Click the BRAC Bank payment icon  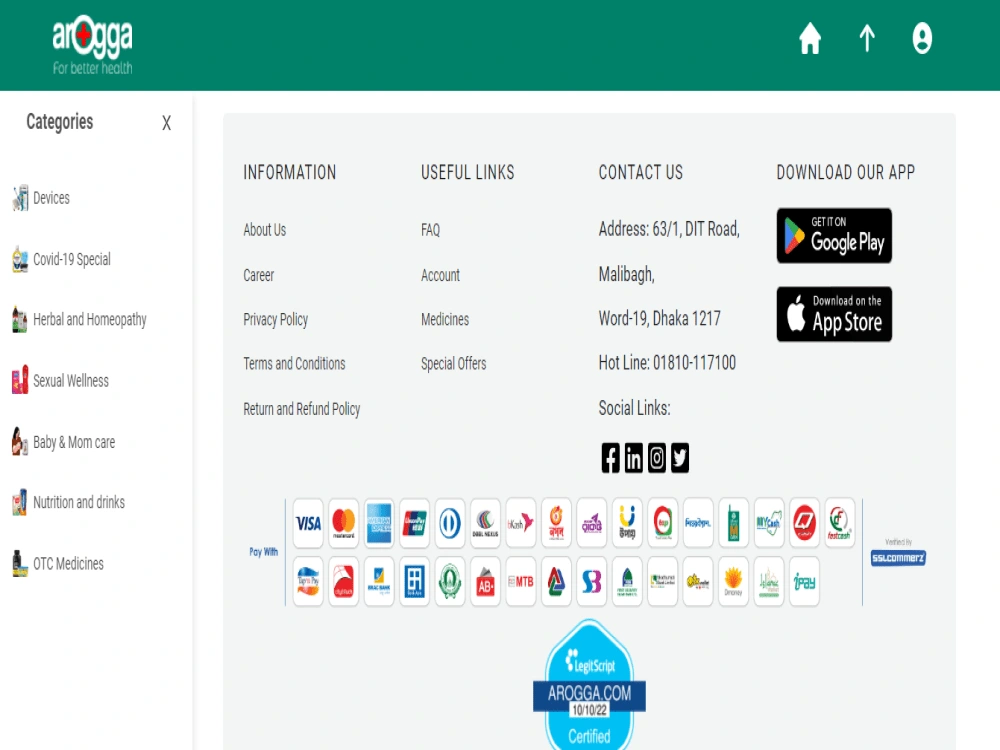pyautogui.click(x=379, y=582)
